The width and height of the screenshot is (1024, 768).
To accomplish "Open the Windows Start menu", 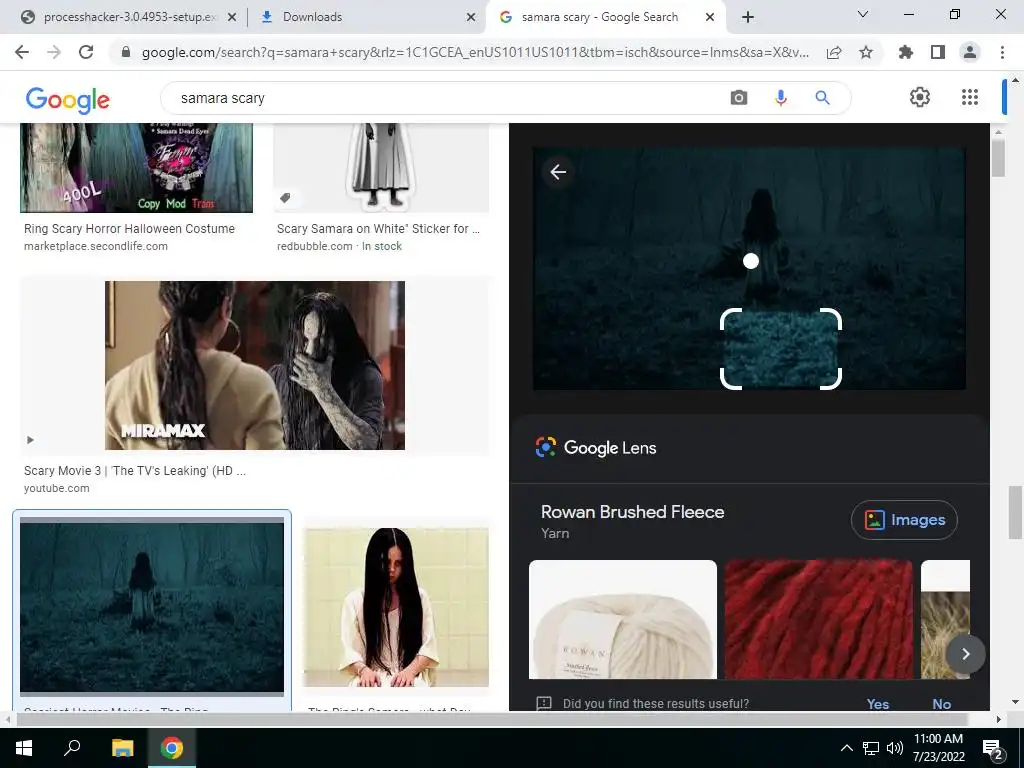I will [x=24, y=748].
